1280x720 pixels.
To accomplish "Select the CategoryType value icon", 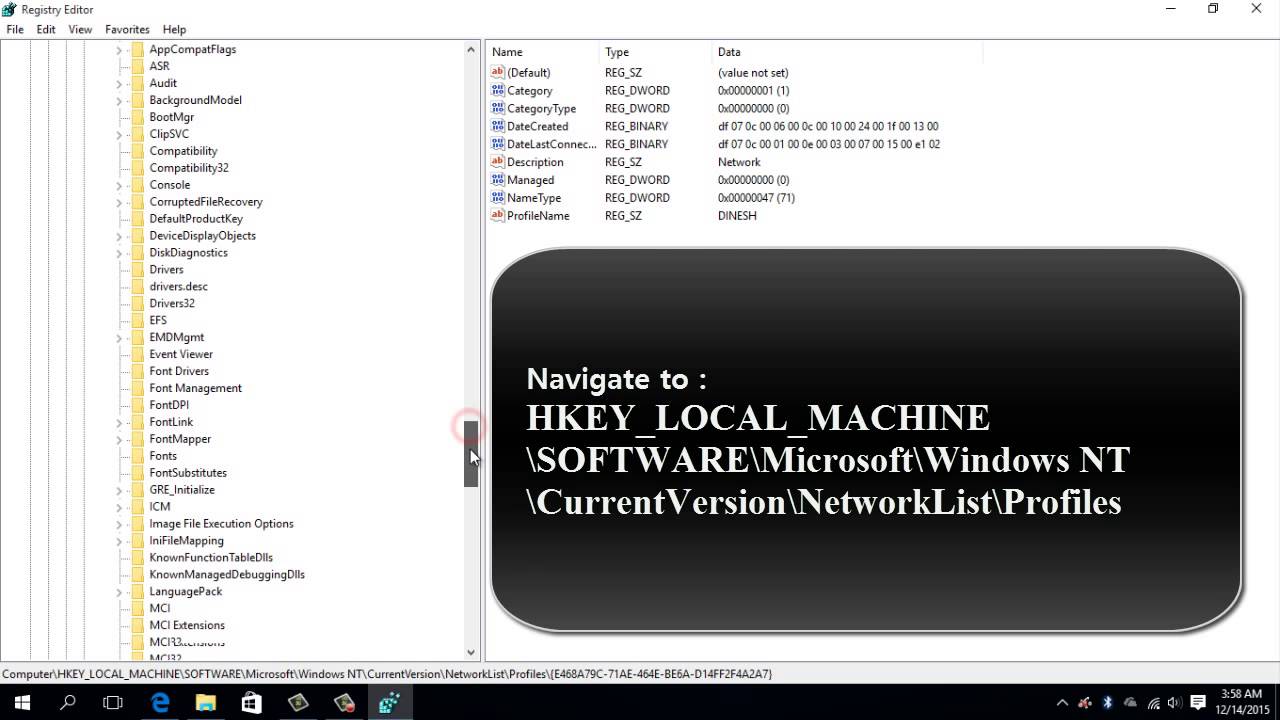I will [498, 108].
